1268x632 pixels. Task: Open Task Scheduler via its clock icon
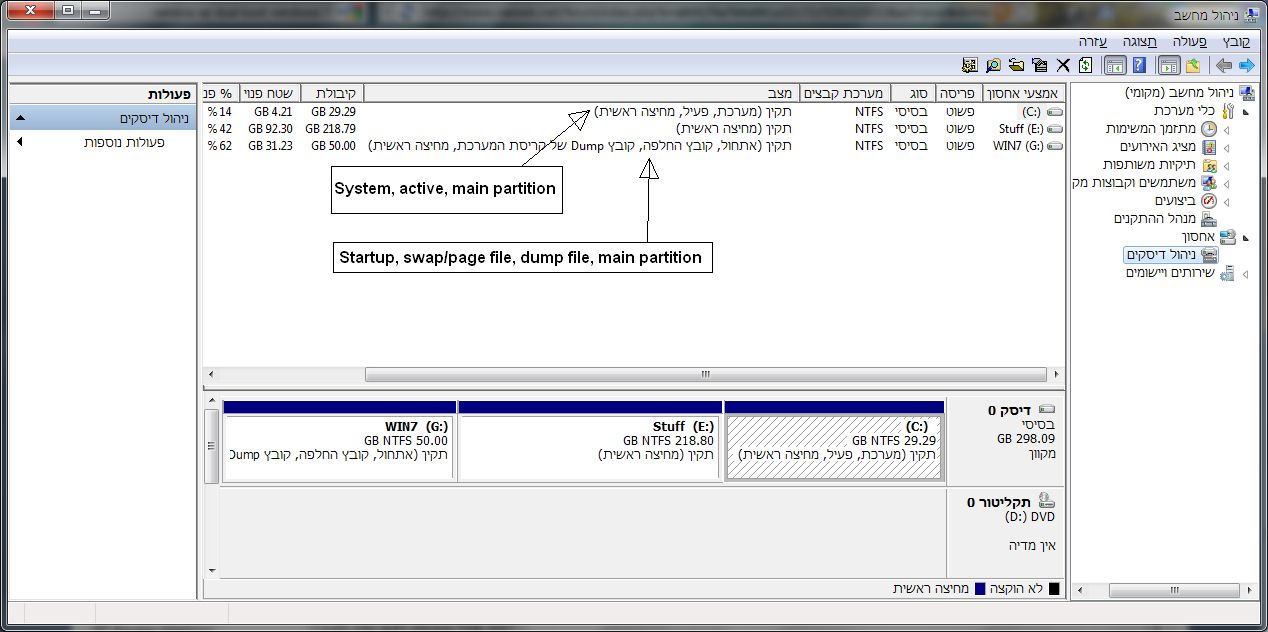1207,129
